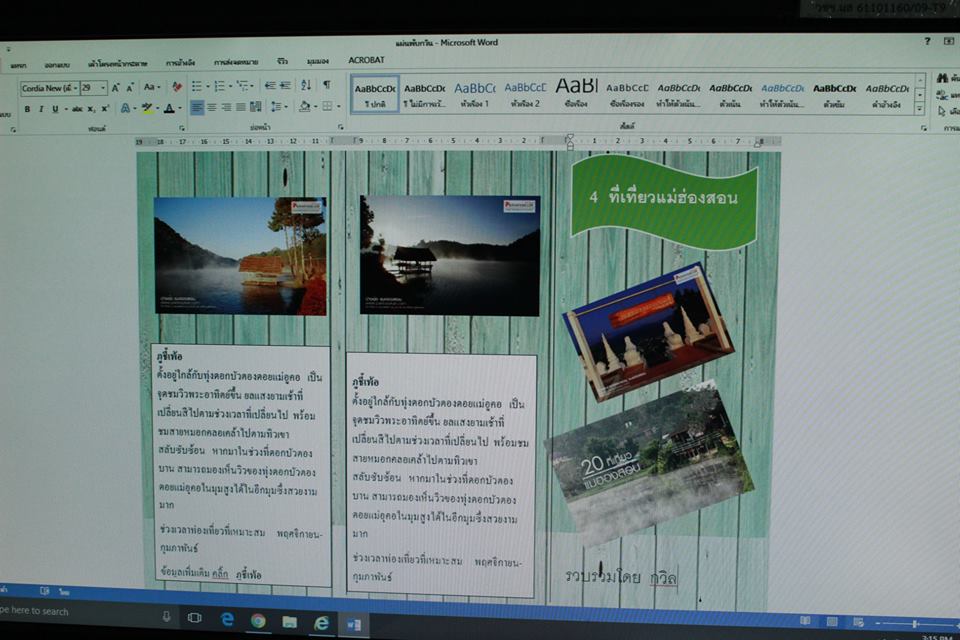This screenshot has width=960, height=640.
Task: Toggle Bold formatting
Action: click(x=27, y=108)
